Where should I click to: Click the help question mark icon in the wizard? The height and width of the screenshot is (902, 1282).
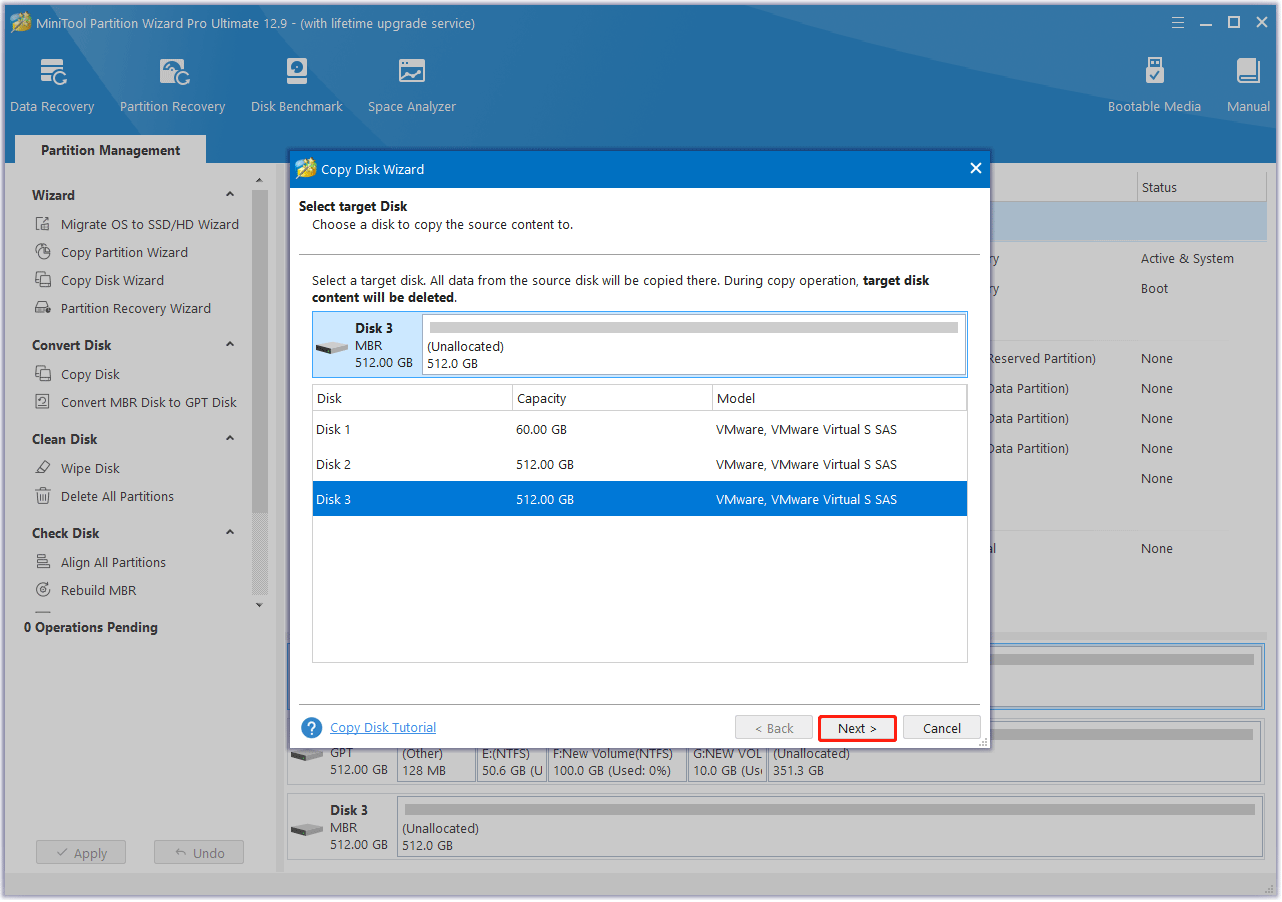click(x=312, y=728)
